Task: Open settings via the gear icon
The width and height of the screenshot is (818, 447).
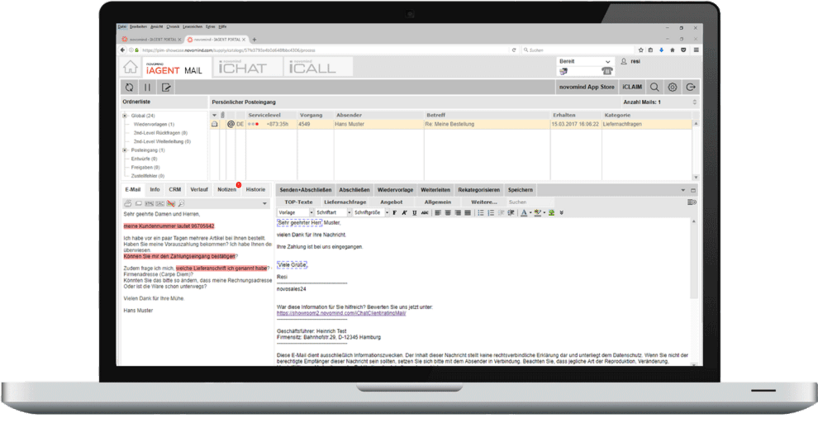Action: (x=672, y=87)
